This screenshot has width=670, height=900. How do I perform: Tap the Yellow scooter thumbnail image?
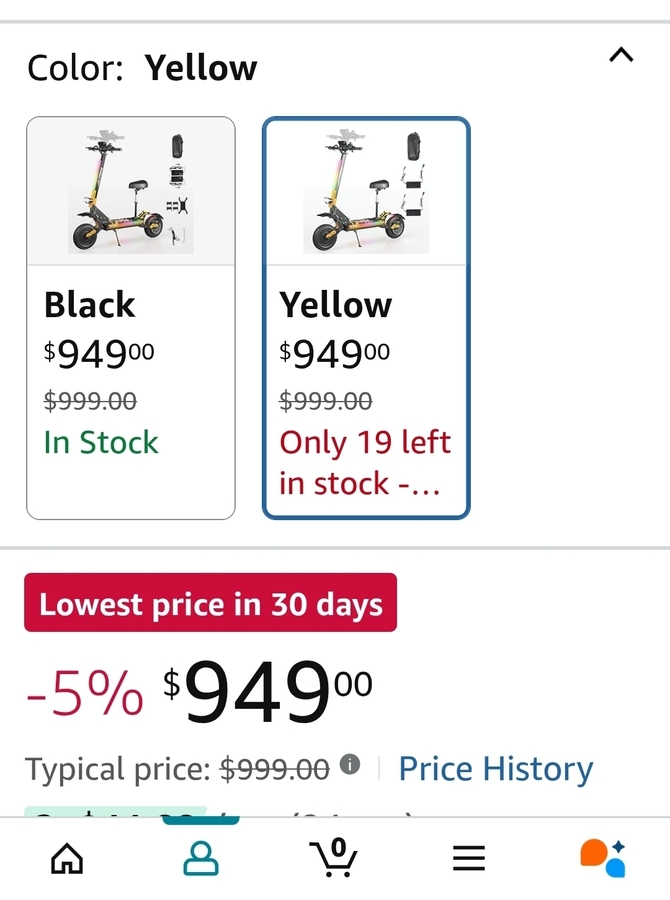coord(366,192)
